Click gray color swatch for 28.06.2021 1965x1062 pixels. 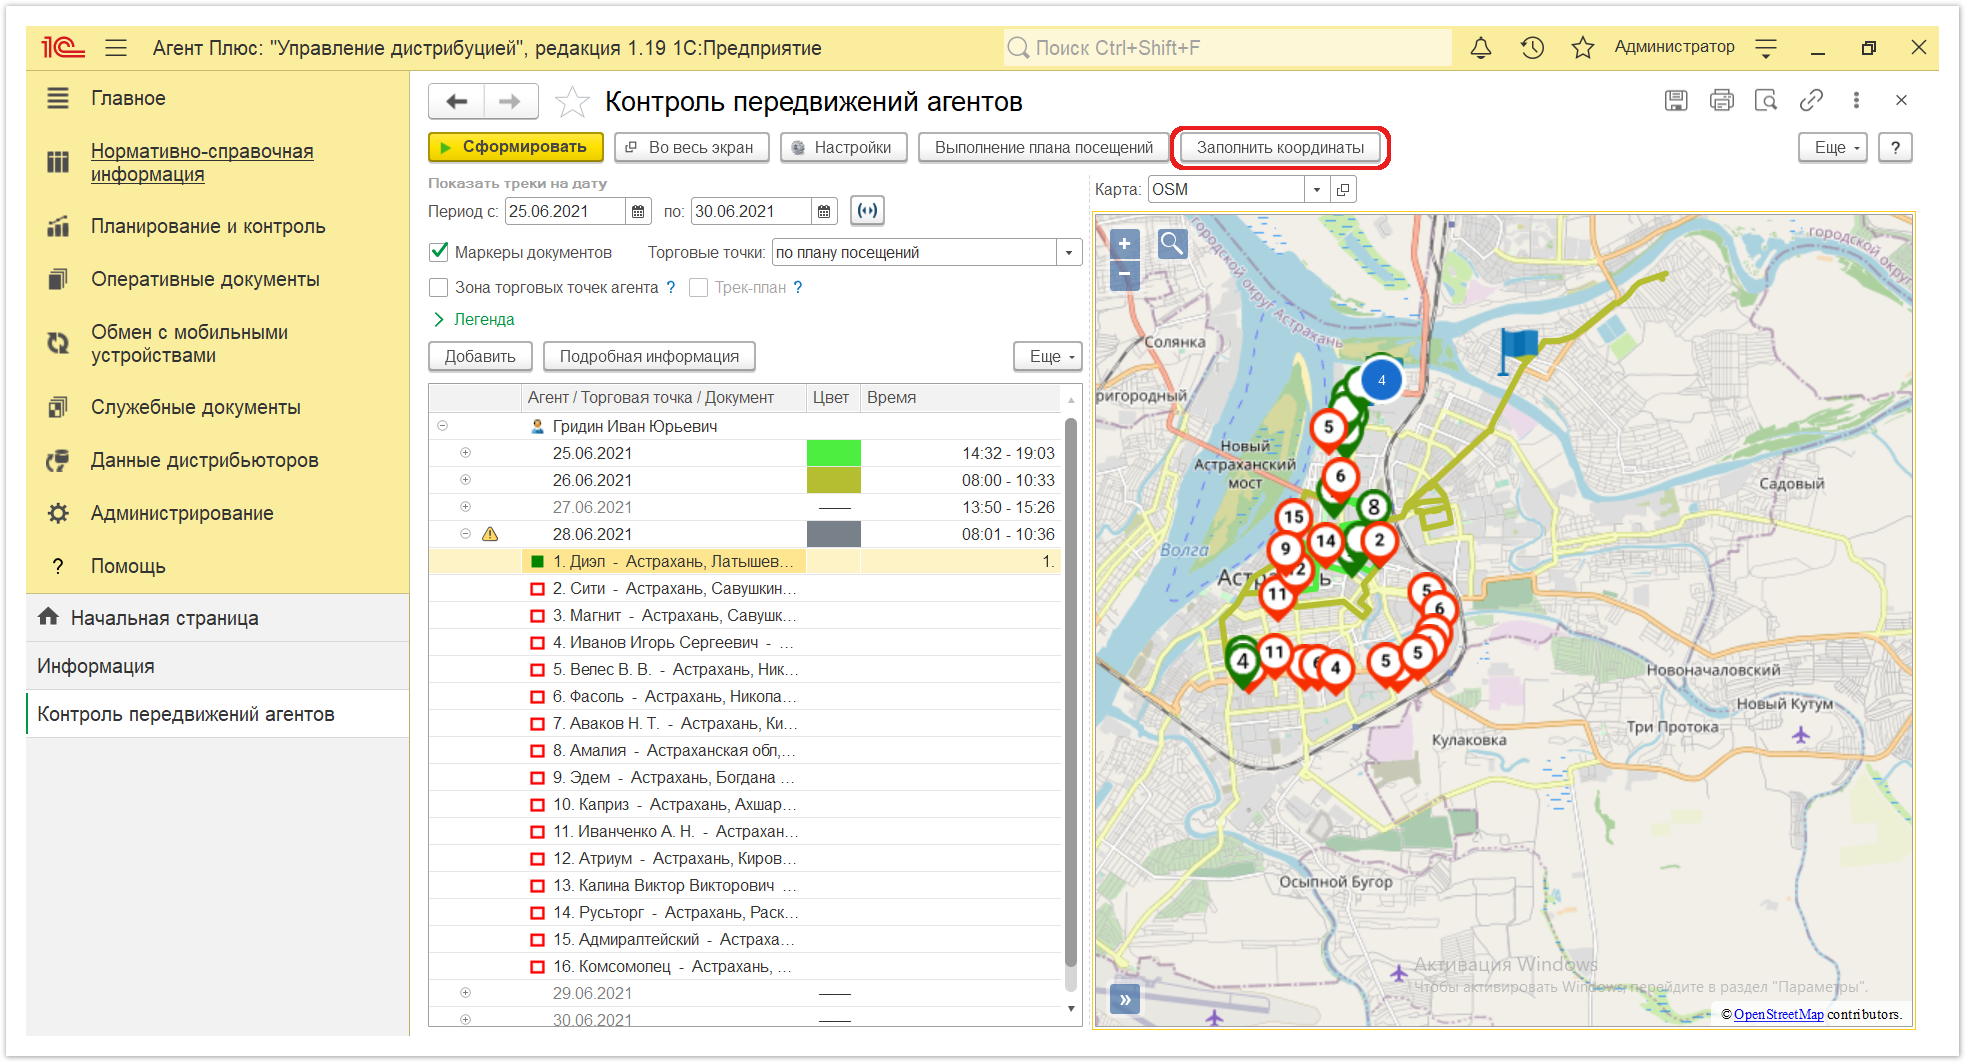(833, 534)
